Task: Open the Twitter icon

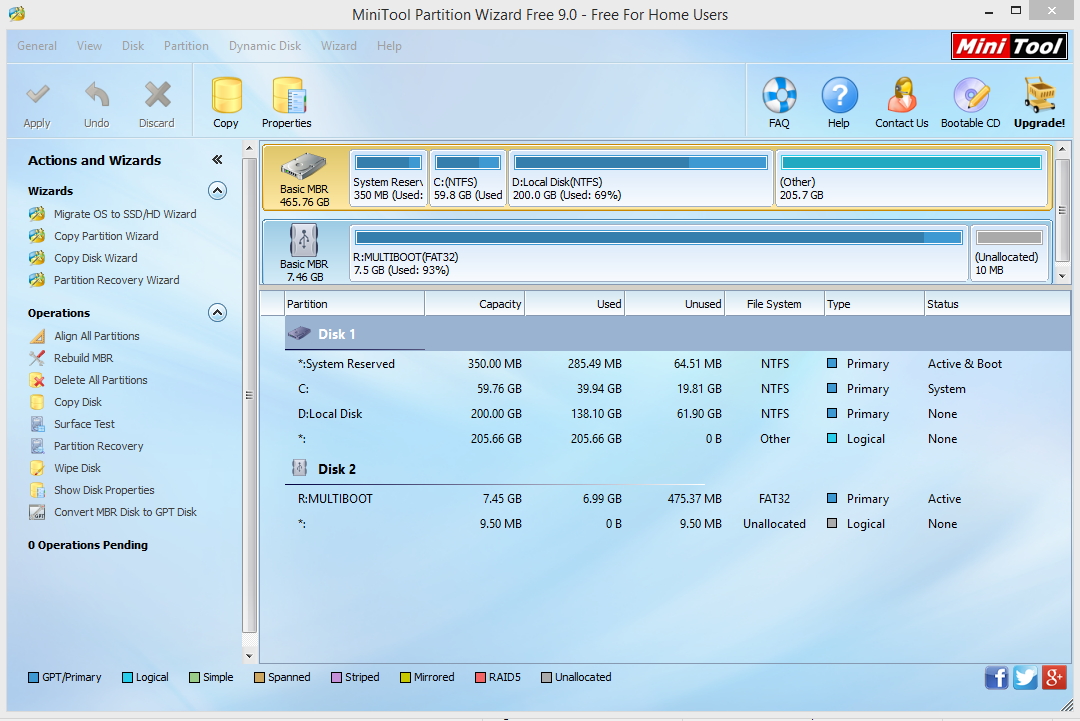Action: point(1025,678)
